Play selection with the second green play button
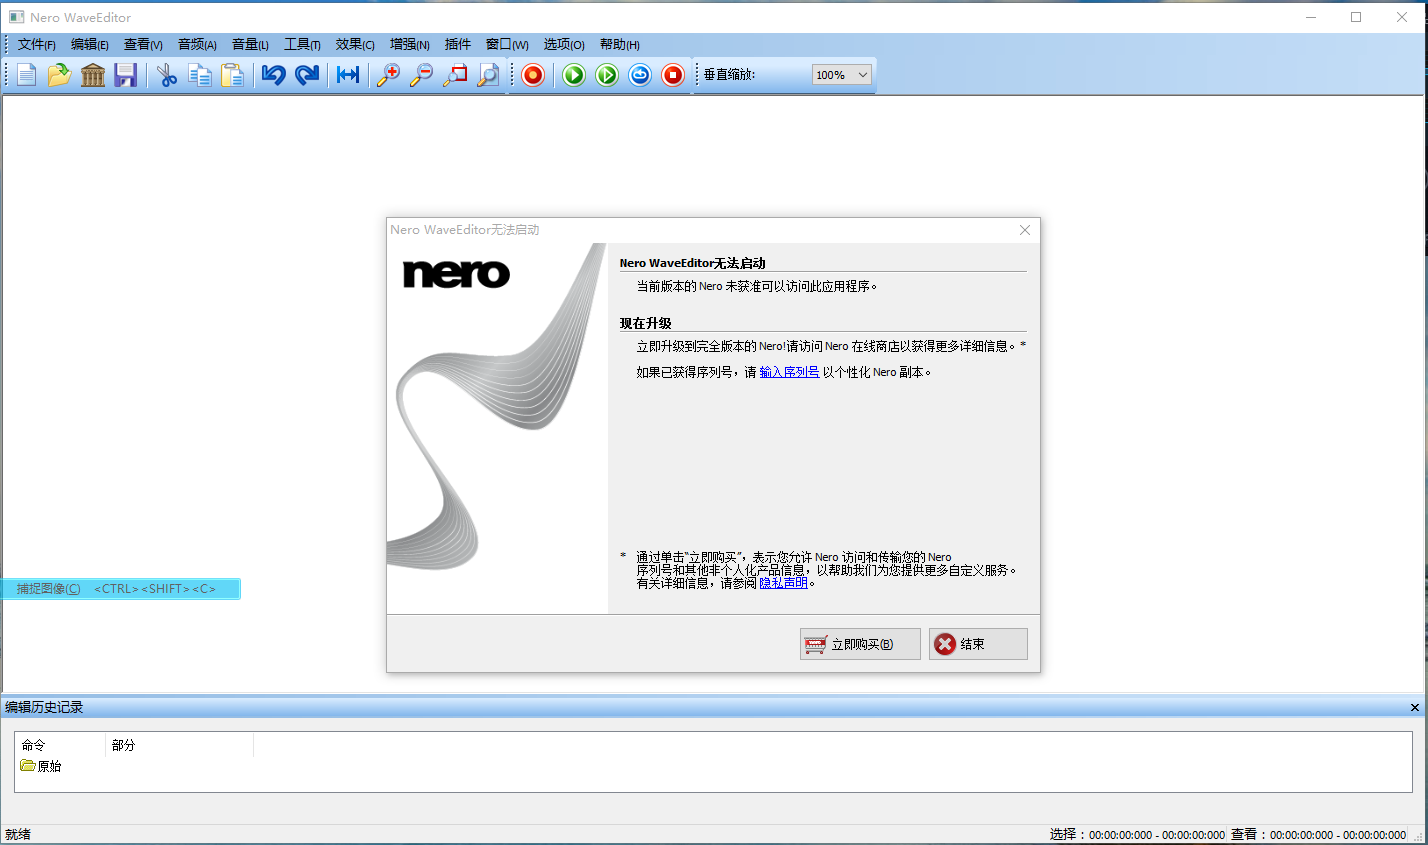The width and height of the screenshot is (1428, 845). (x=607, y=75)
